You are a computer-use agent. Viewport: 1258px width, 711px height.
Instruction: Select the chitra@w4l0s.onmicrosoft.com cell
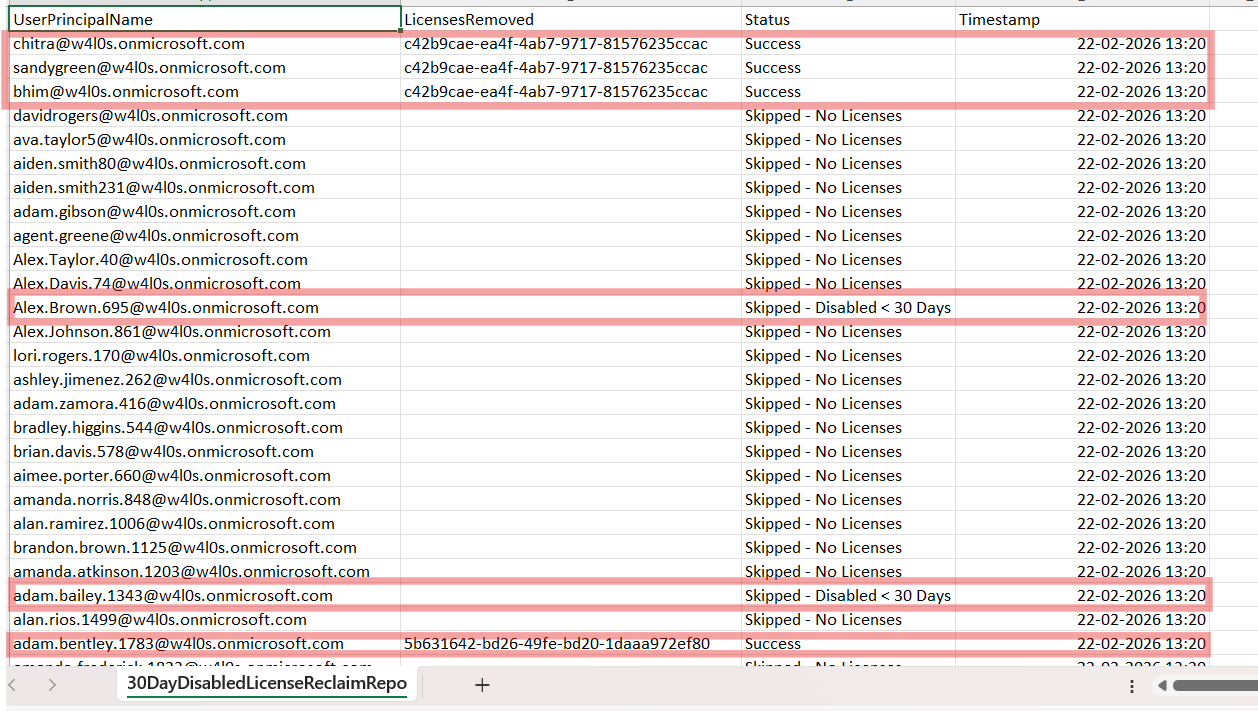pyautogui.click(x=204, y=44)
